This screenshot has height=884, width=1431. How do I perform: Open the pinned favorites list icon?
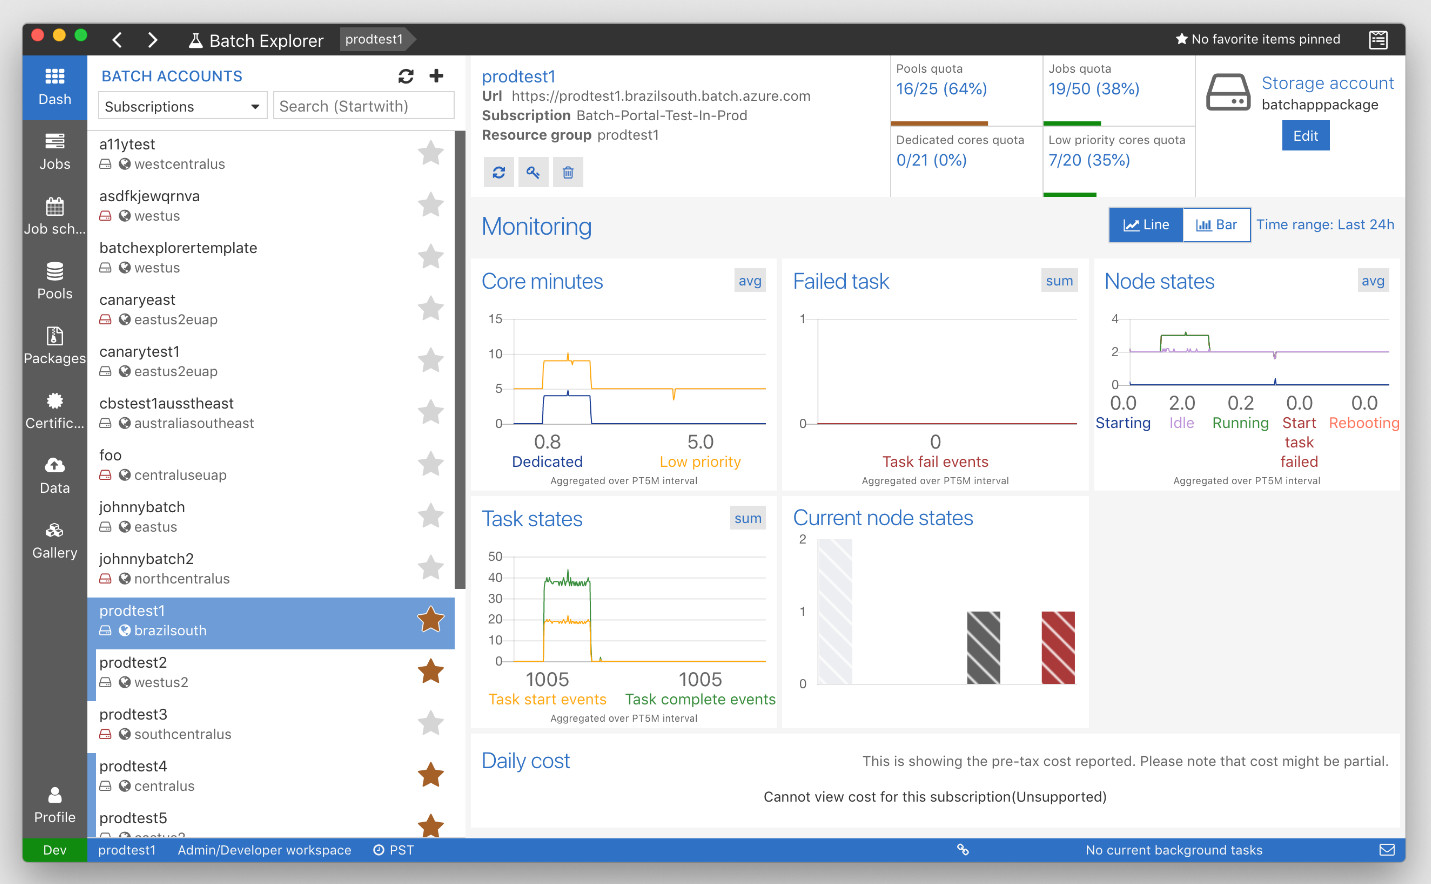(x=1378, y=40)
